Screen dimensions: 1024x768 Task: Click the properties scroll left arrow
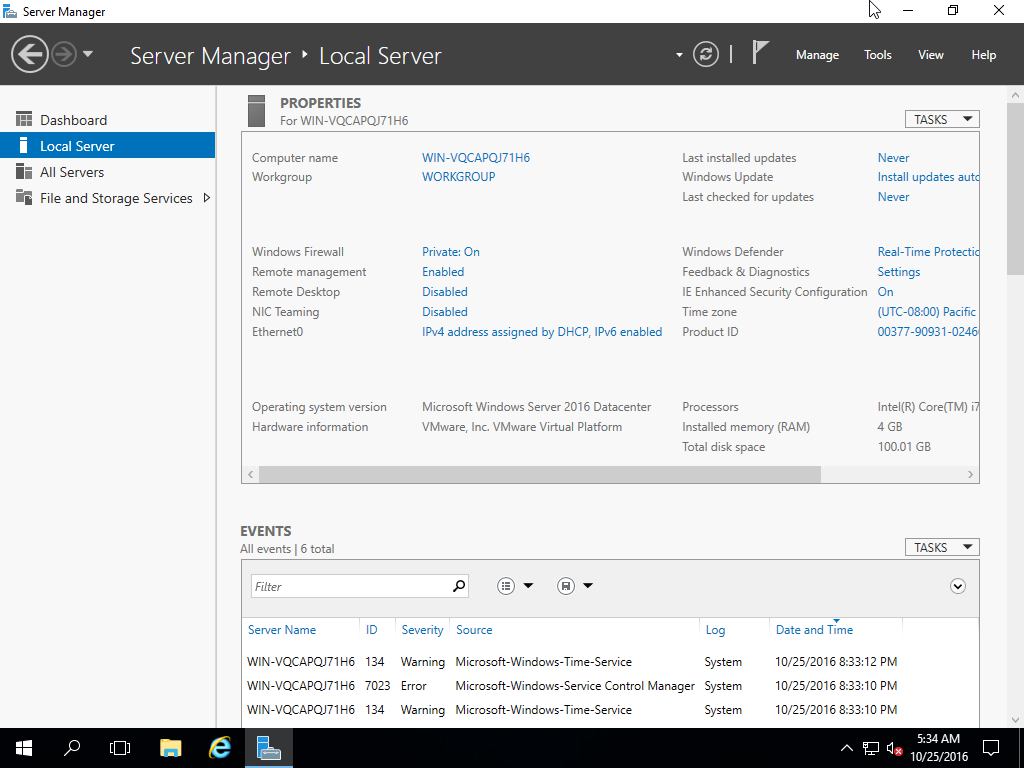pos(251,475)
